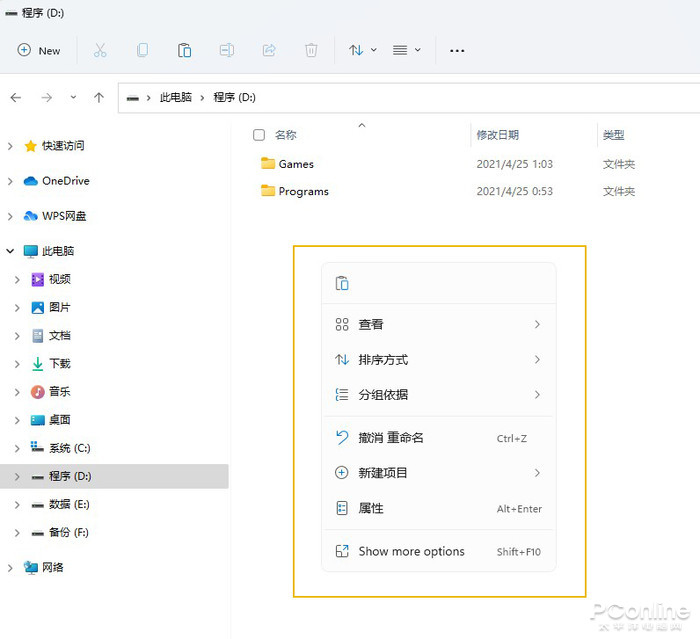The image size is (700, 639).
Task: Select 属性 in the context menu
Action: click(x=371, y=508)
